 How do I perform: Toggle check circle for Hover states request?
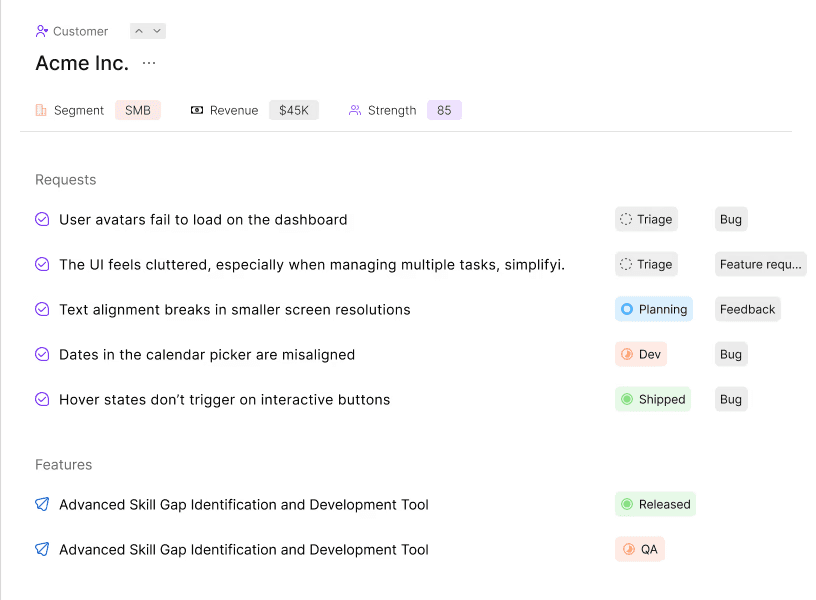[x=42, y=400]
